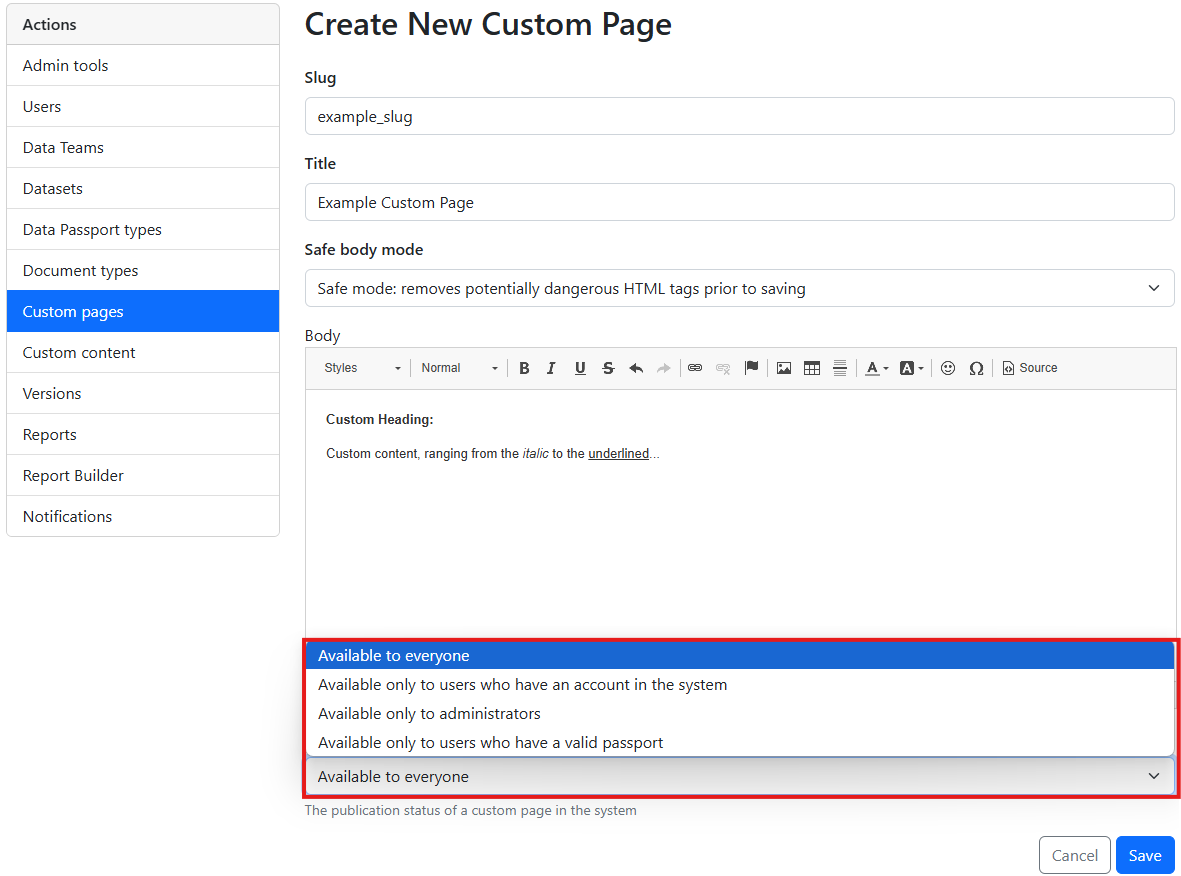
Task: Click into the Slug input field
Action: [x=739, y=117]
